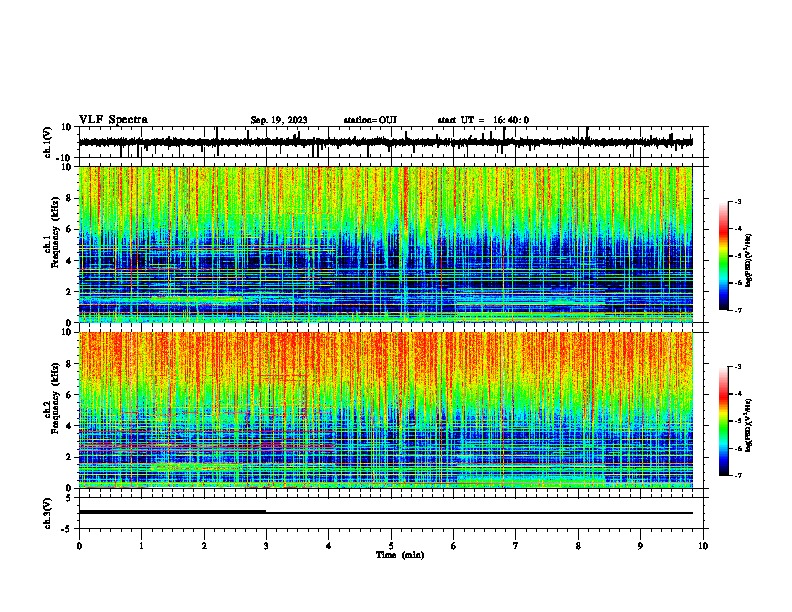Click the "6" kHz tick on ch.1 frequency axis
792x612 pixels.
coord(69,229)
